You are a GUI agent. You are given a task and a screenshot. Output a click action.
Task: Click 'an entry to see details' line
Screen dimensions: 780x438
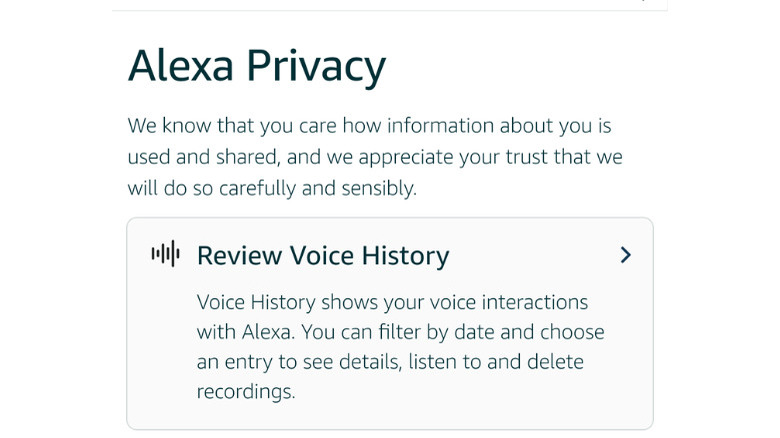(390, 361)
